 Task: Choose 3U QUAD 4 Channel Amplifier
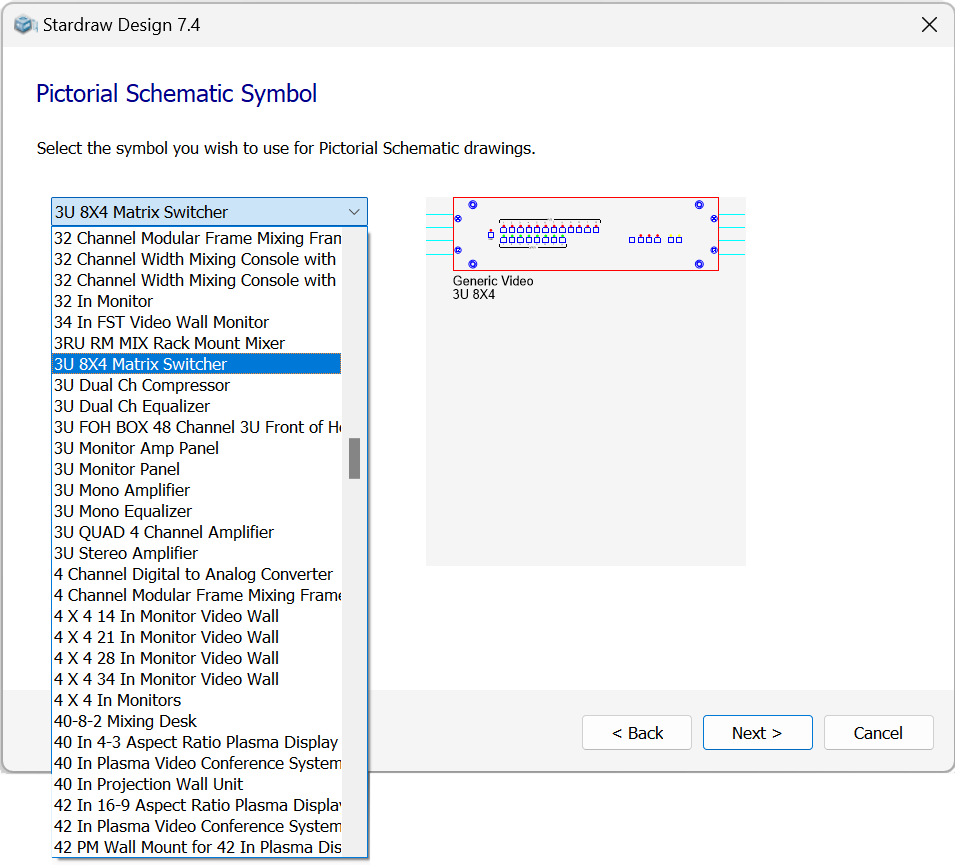pos(197,532)
